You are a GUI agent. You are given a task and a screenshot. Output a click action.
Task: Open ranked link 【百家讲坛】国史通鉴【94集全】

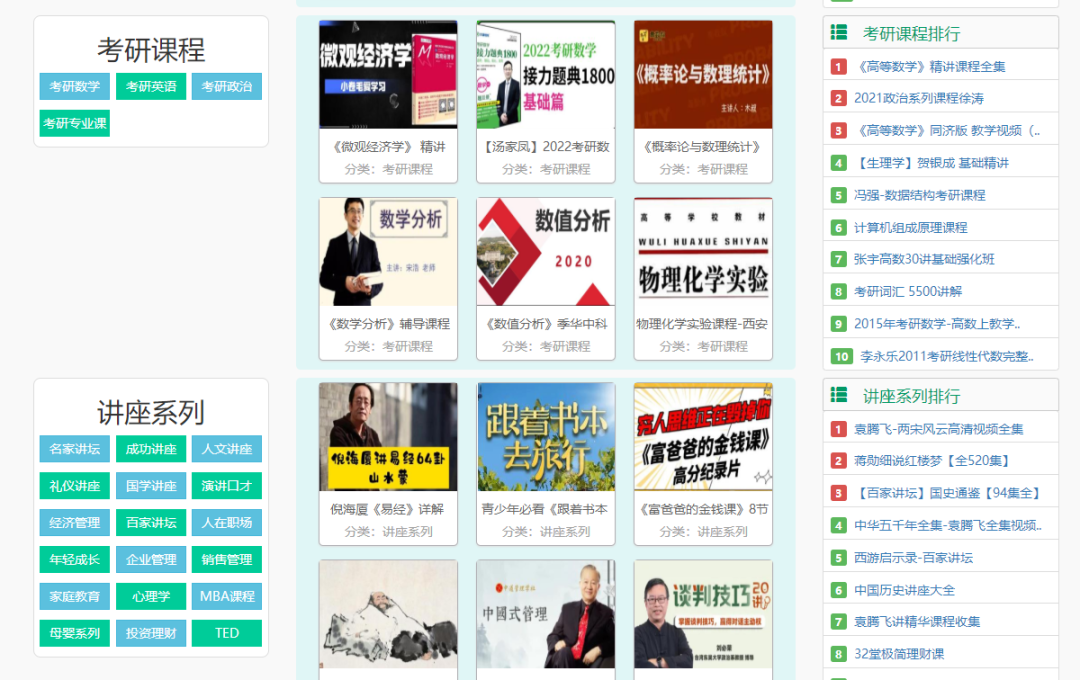(949, 493)
